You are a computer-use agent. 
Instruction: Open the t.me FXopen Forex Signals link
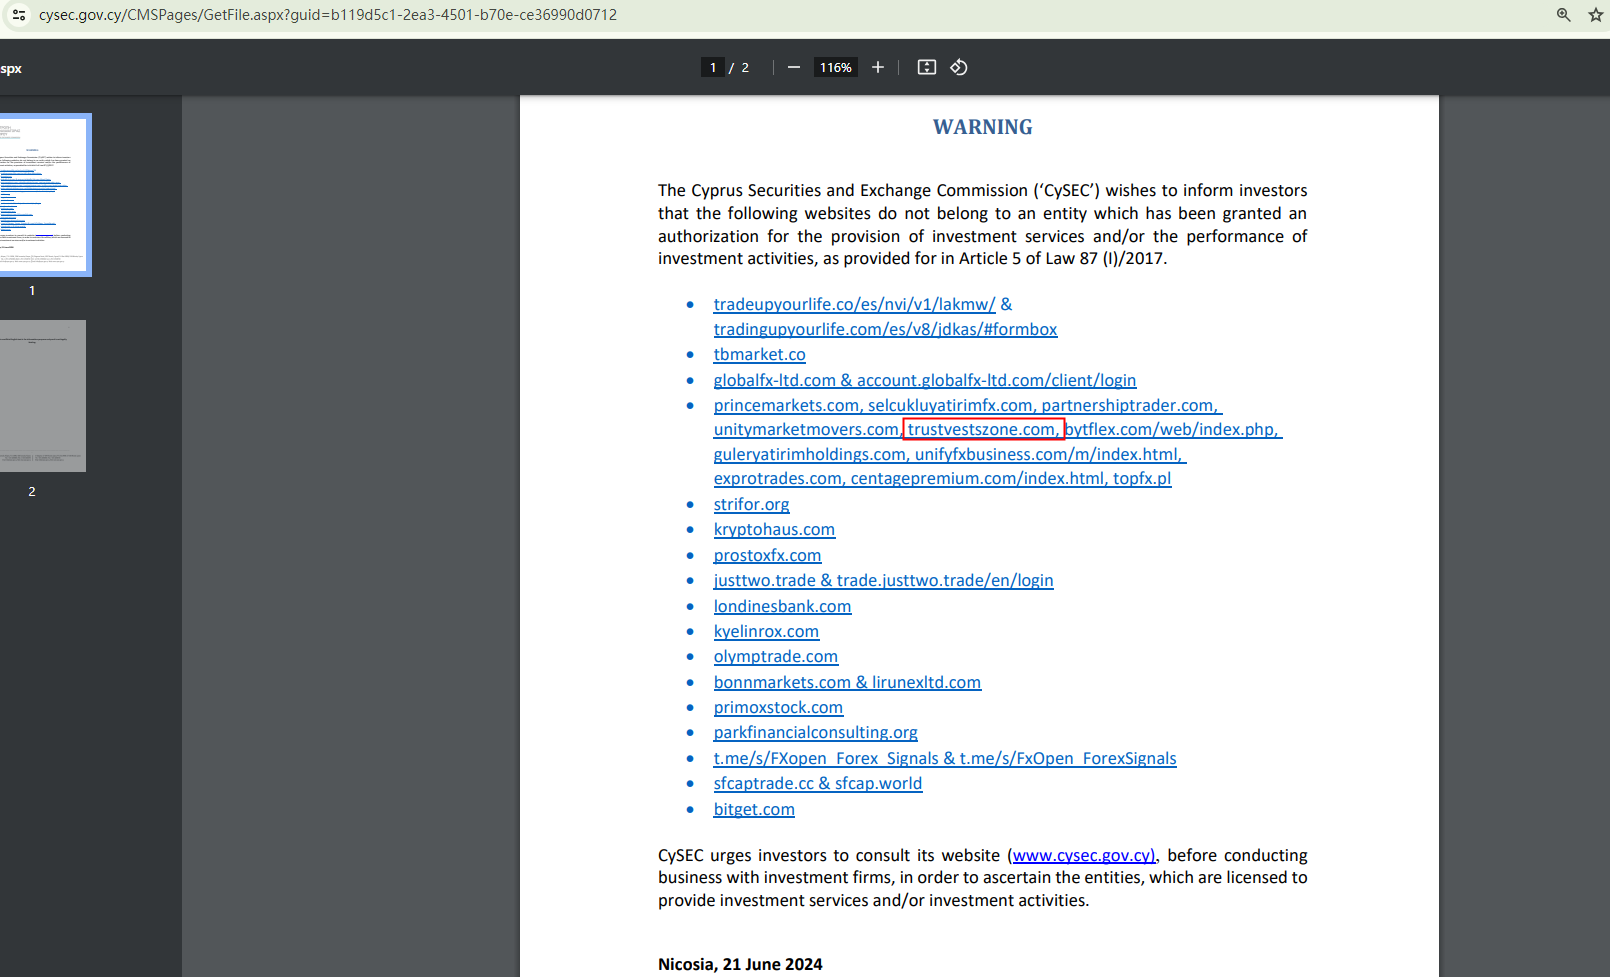coord(945,758)
